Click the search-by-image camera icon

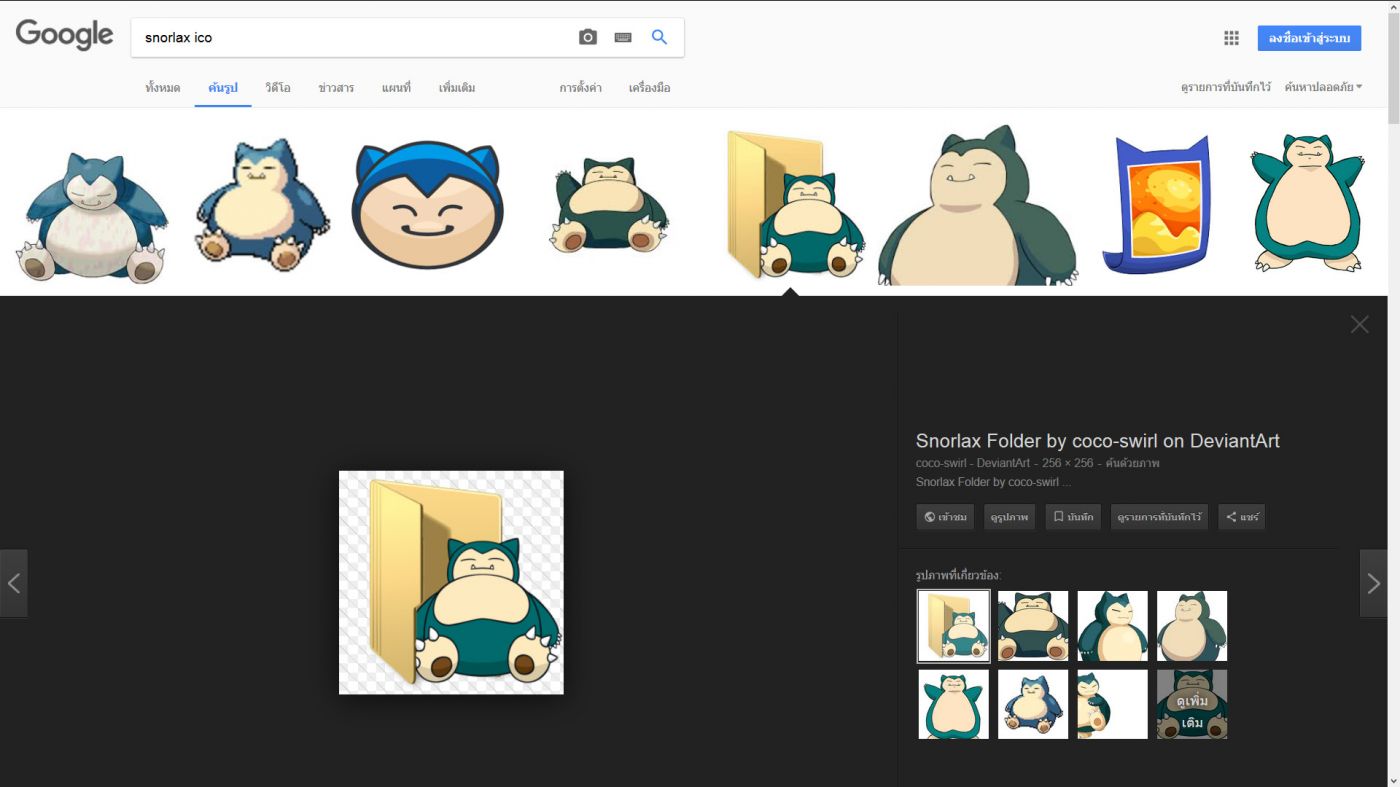tap(588, 37)
